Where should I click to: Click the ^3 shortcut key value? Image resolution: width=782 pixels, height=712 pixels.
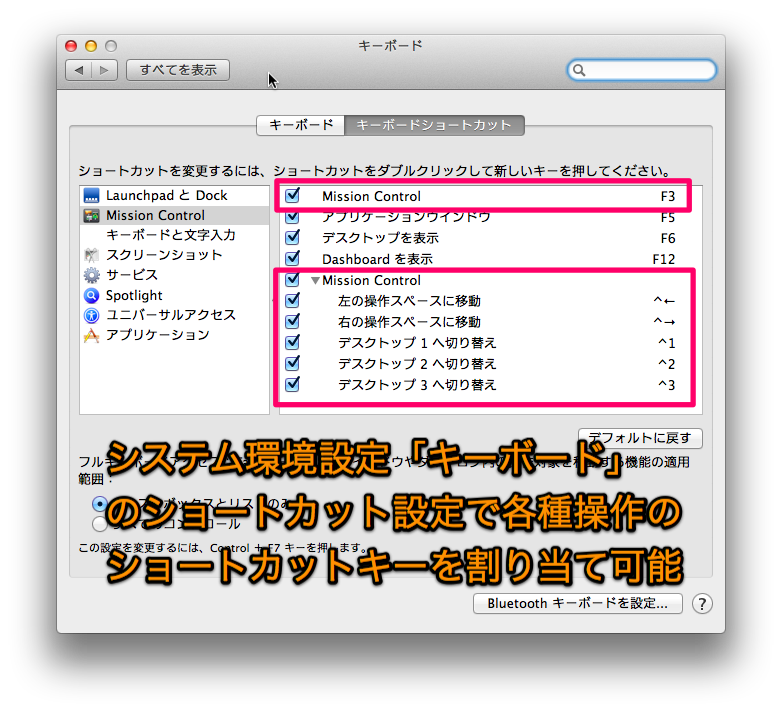point(667,385)
